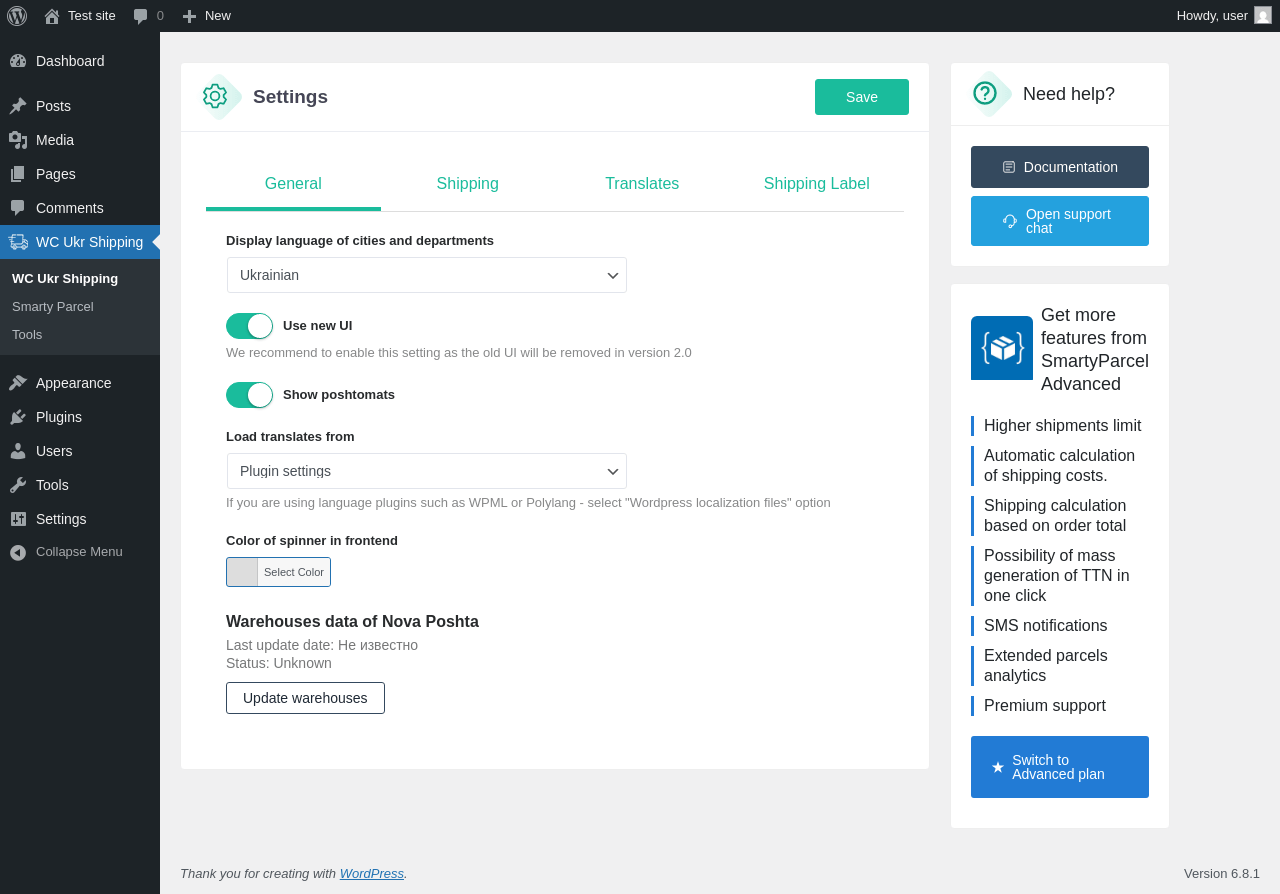This screenshot has height=894, width=1280.
Task: Switch to the General tab
Action: coord(293,184)
